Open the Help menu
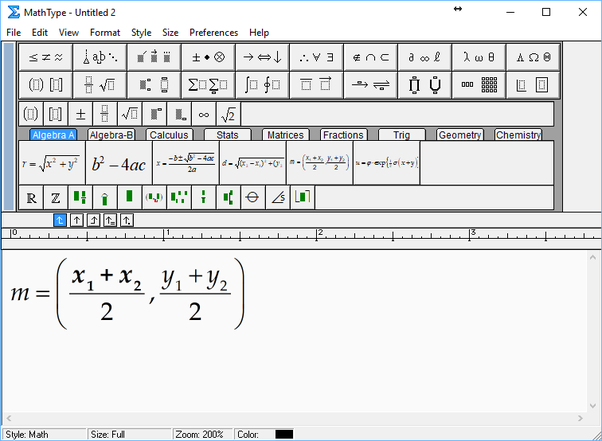This screenshot has width=602, height=441. [259, 33]
